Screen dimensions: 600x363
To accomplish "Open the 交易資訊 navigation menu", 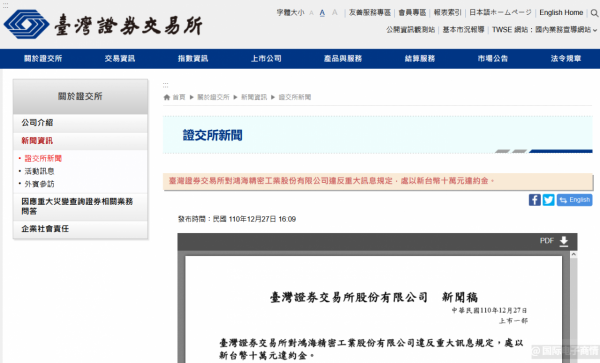I will click(x=120, y=59).
